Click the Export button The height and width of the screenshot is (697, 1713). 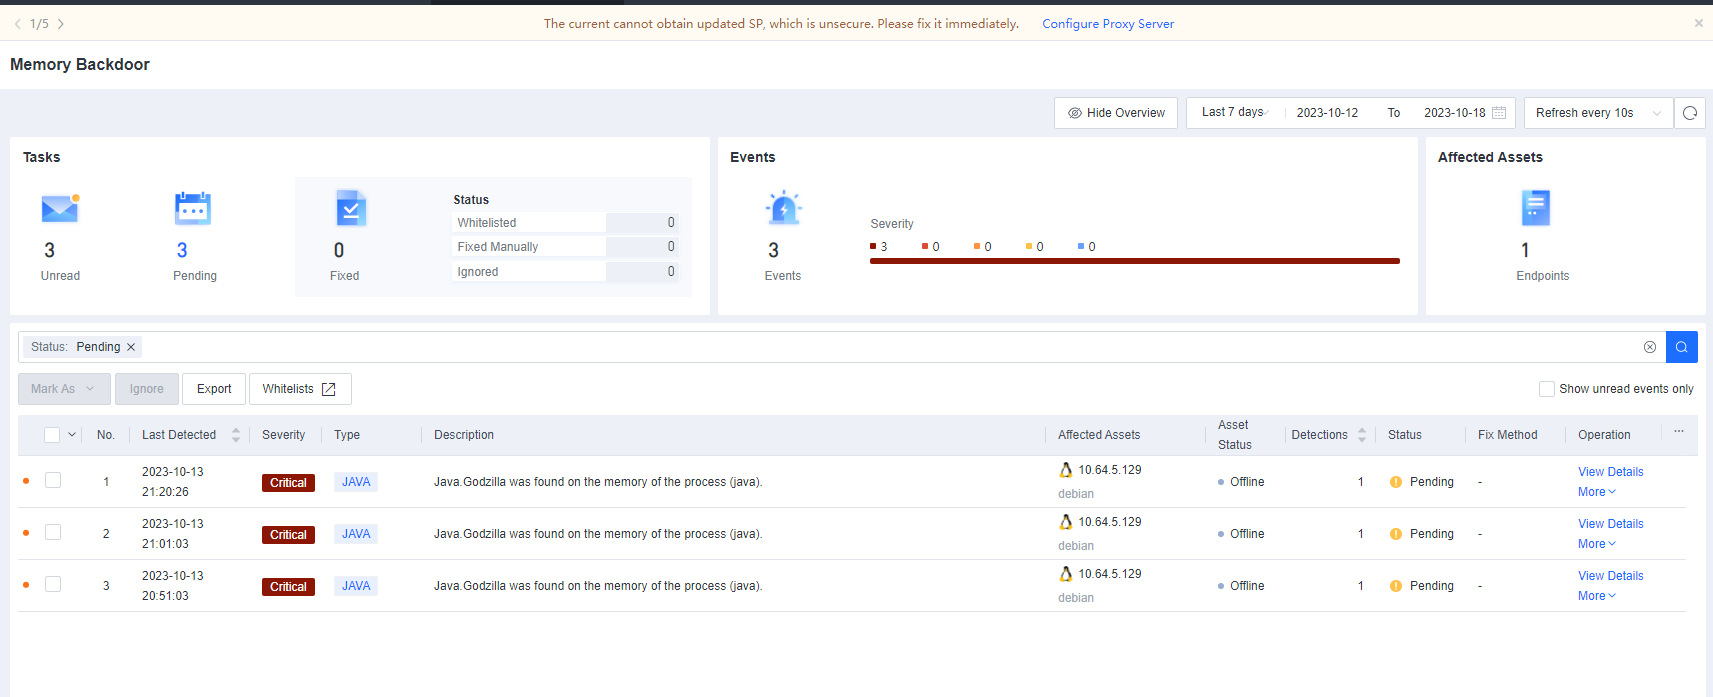tap(214, 389)
